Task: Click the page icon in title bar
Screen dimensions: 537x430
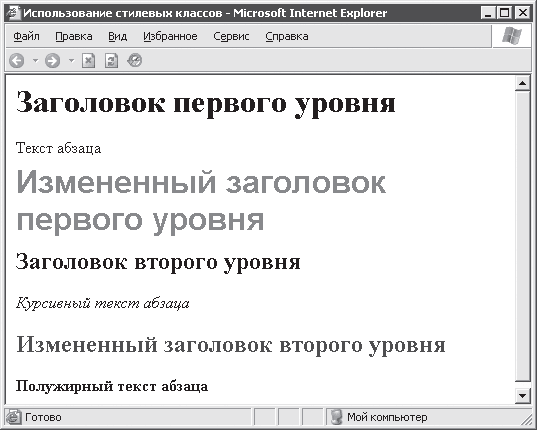Action: (x=13, y=13)
